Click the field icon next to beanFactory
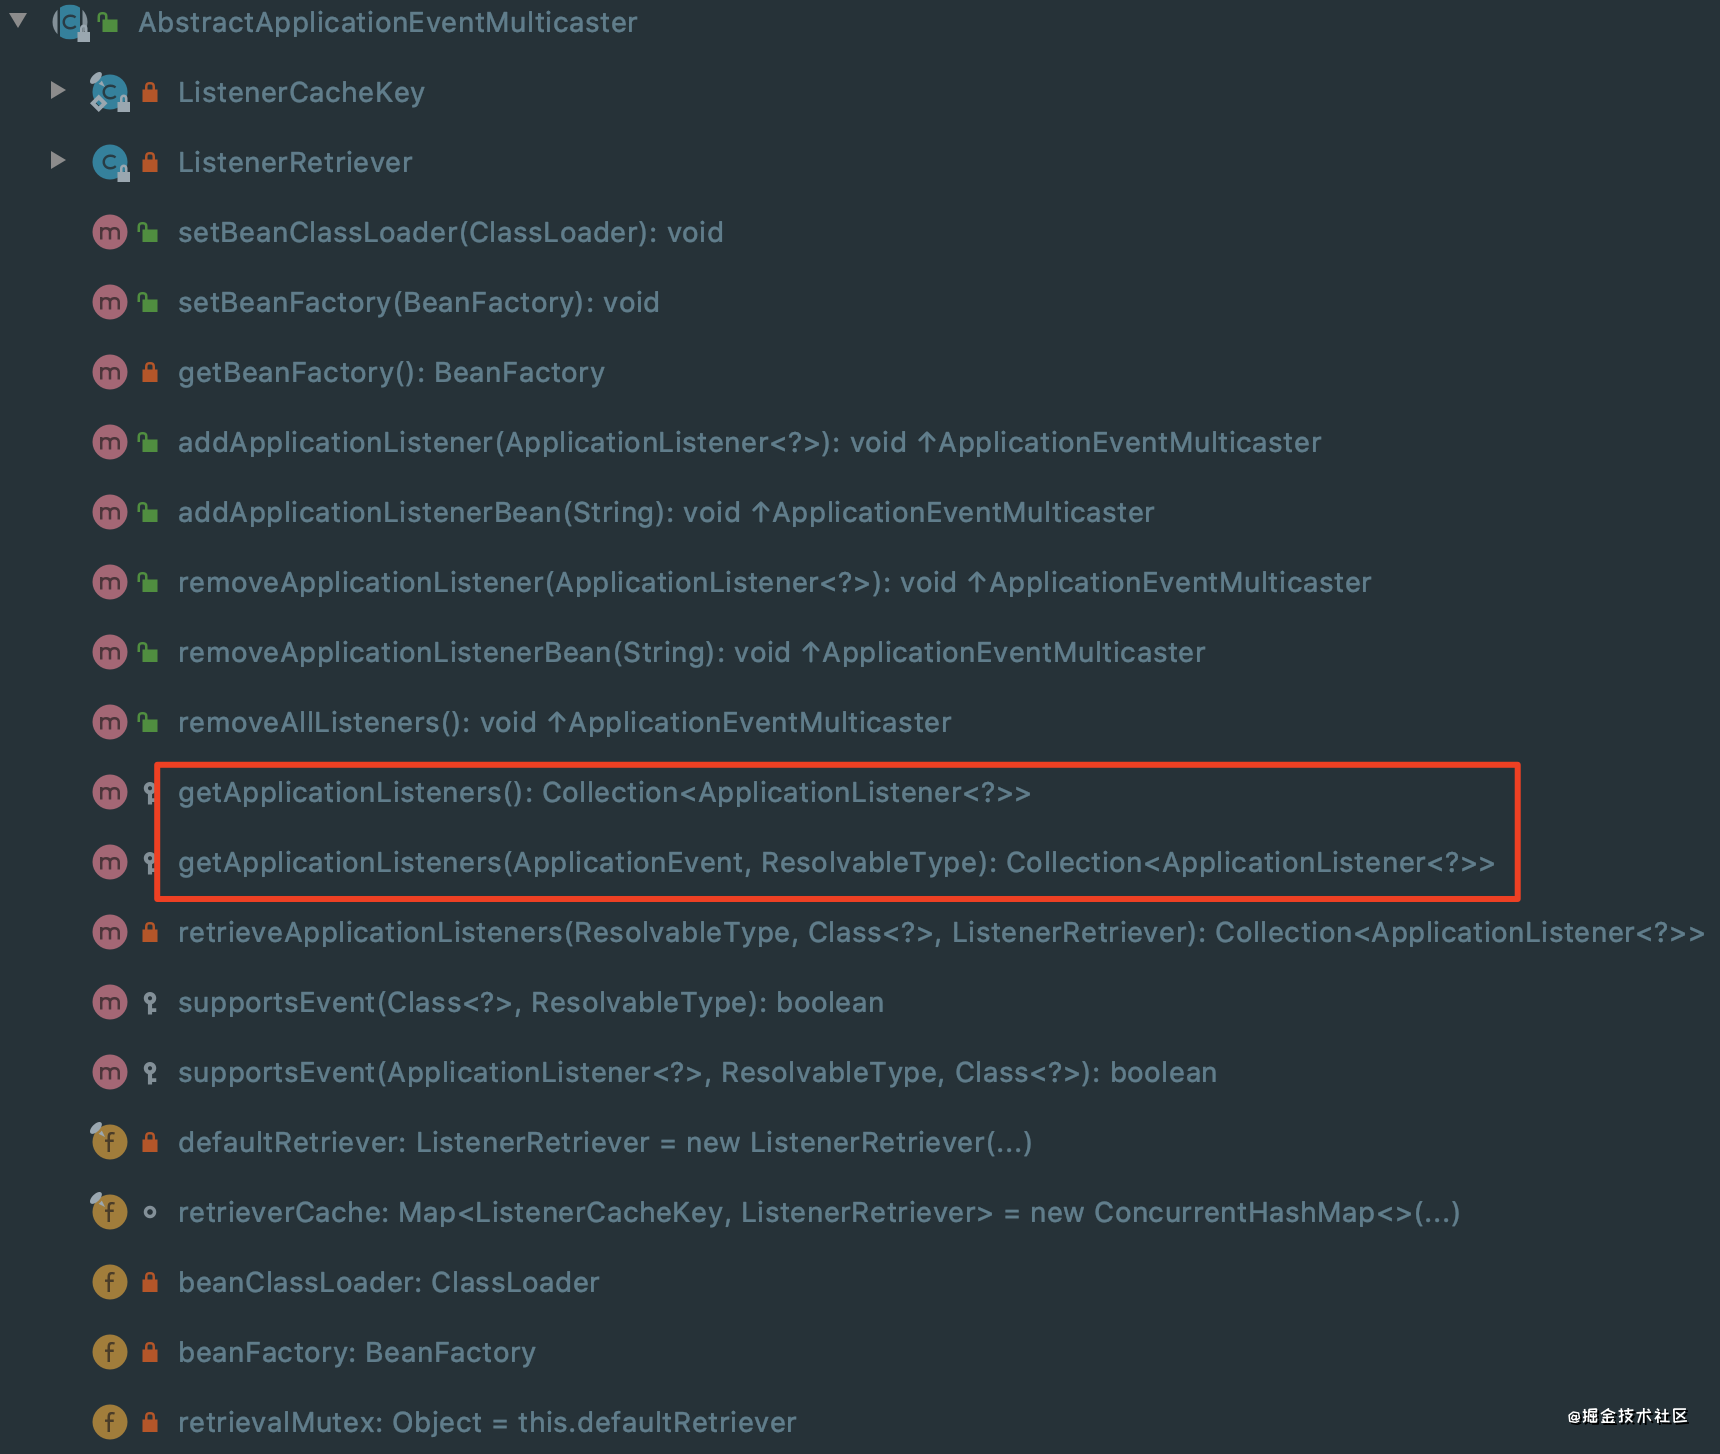The width and height of the screenshot is (1720, 1454). coord(108,1351)
